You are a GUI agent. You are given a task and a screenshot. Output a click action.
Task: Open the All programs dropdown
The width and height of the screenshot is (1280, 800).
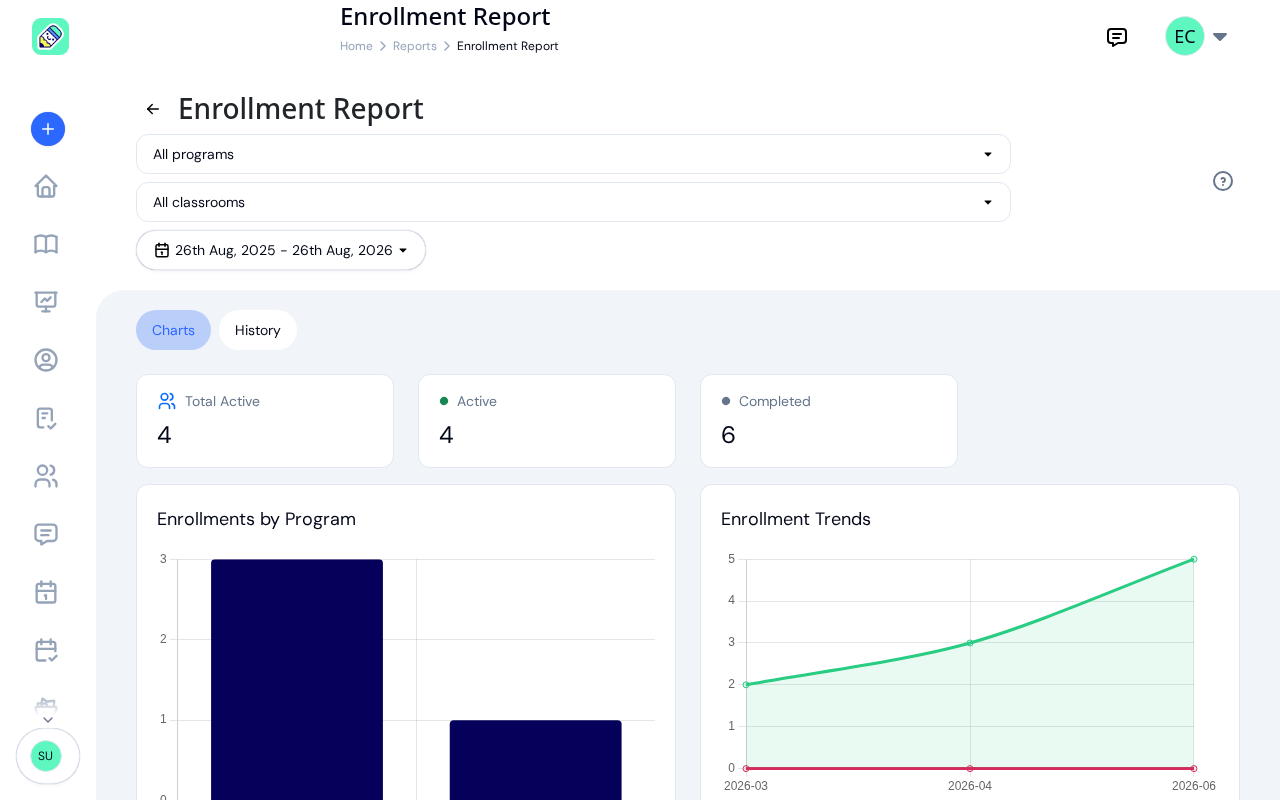tap(573, 154)
